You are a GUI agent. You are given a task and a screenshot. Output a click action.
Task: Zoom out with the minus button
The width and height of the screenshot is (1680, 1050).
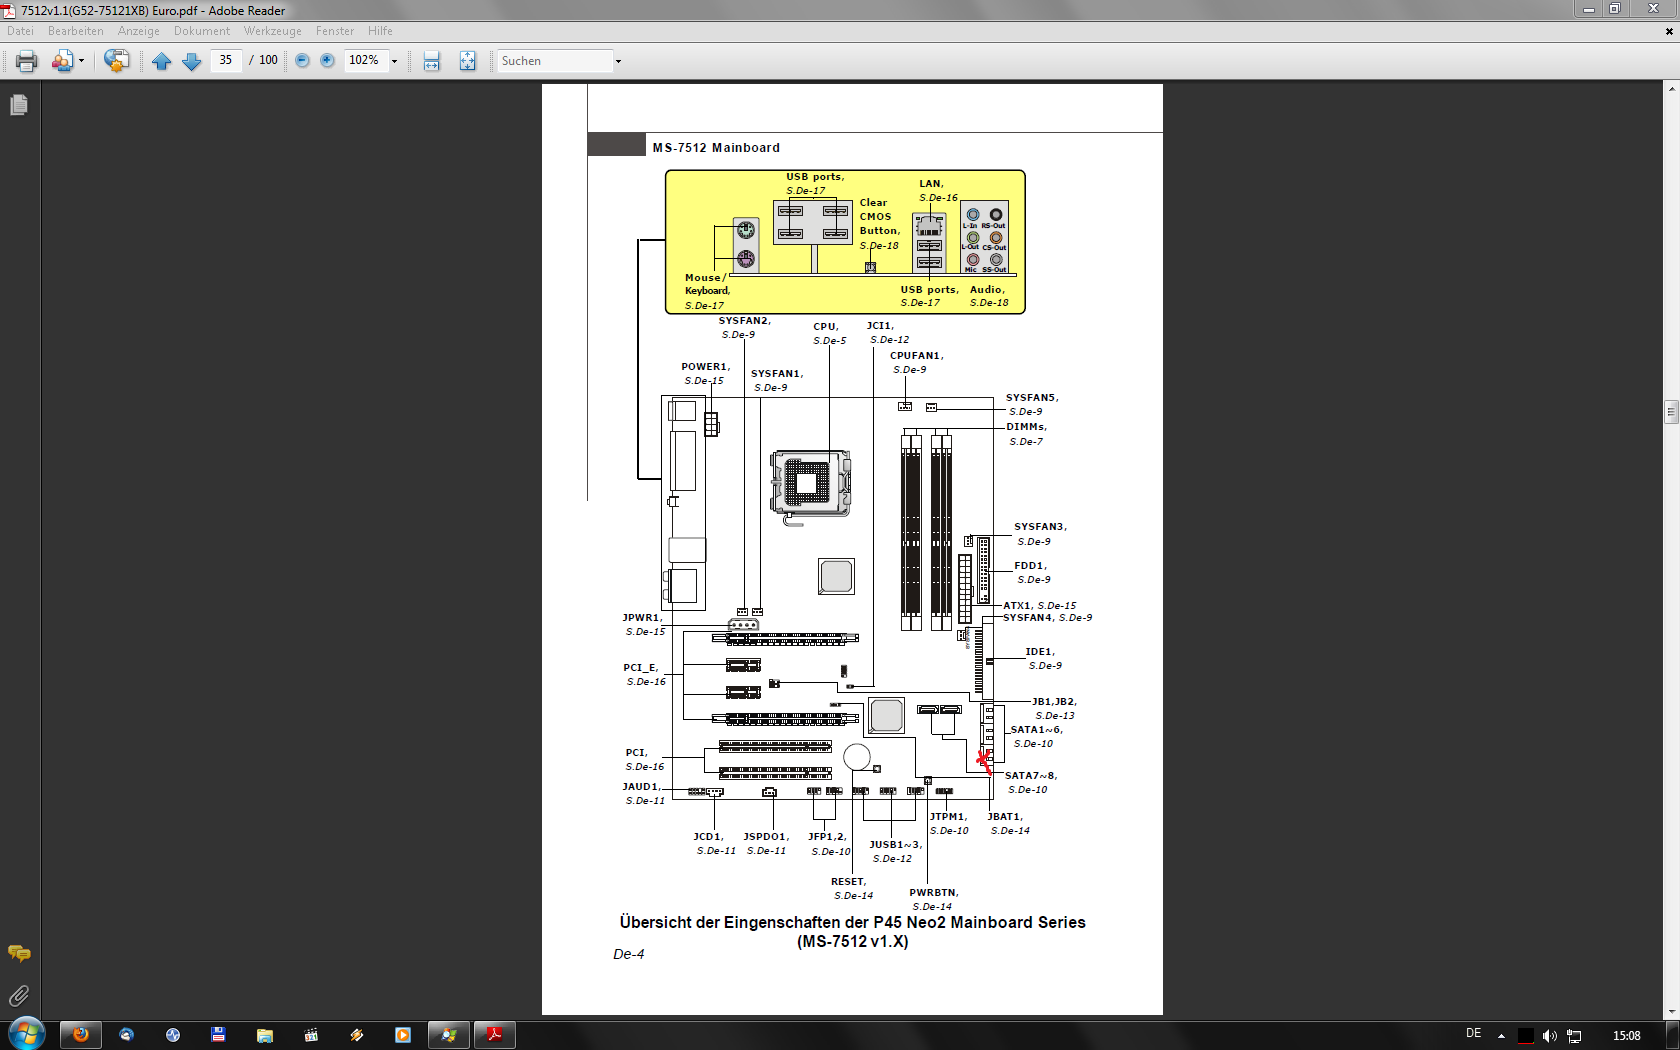(302, 60)
